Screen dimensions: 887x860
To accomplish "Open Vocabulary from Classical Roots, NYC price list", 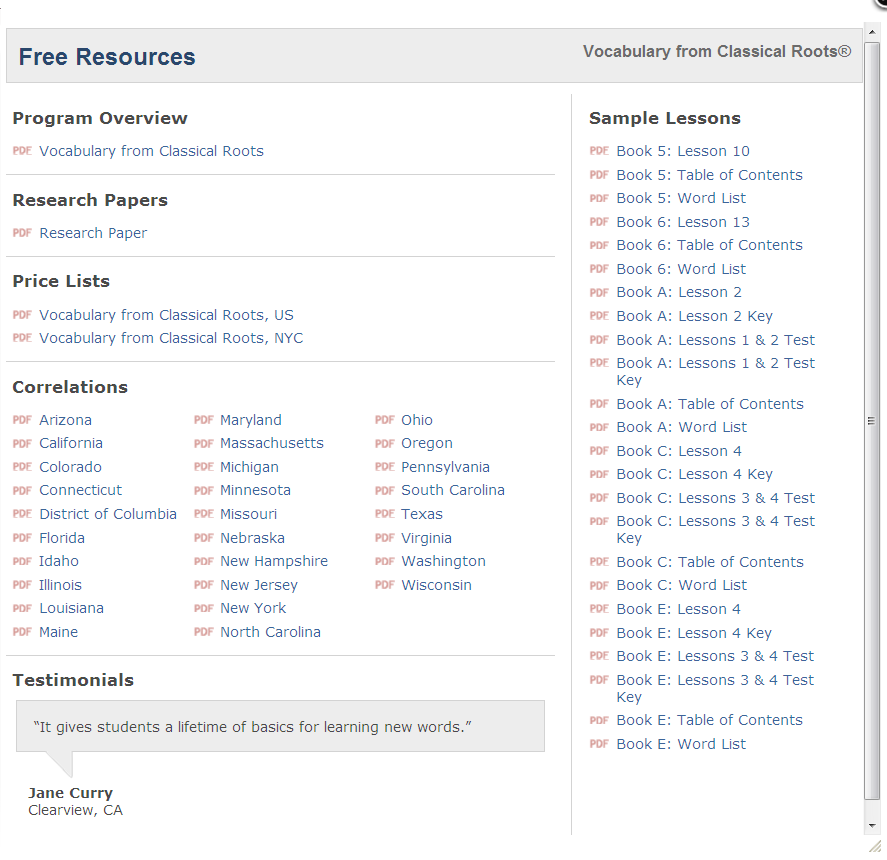I will [x=171, y=338].
